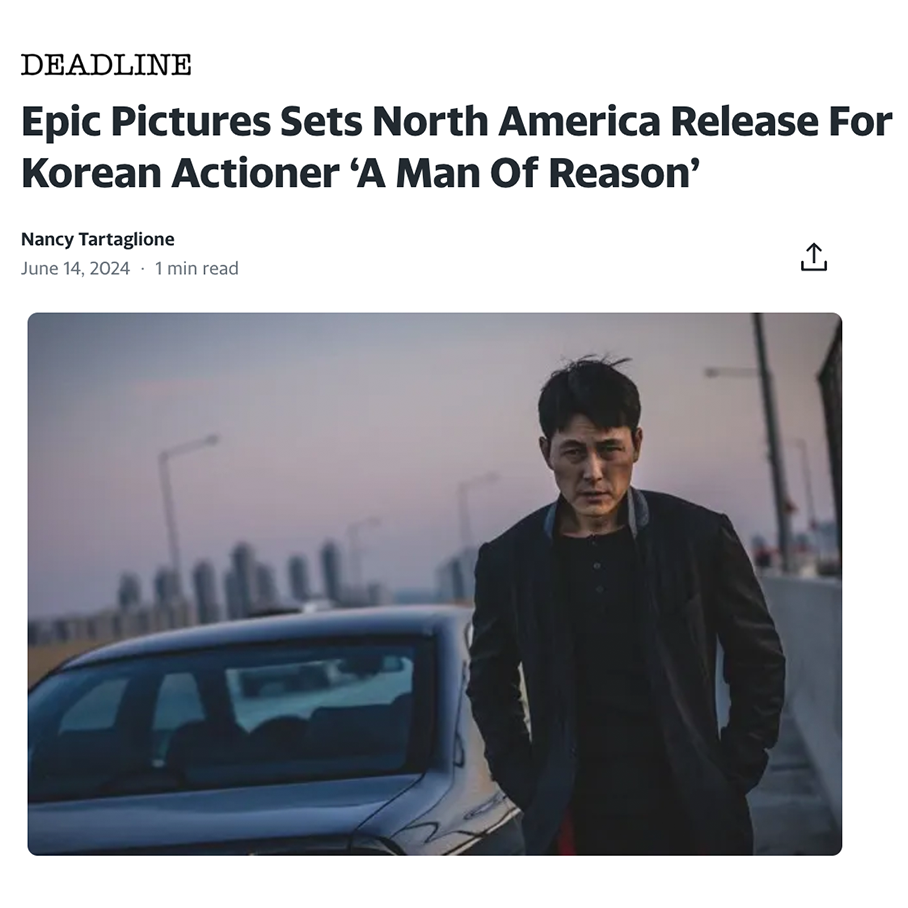Select the June 14, 2024 publish date
The width and height of the screenshot is (908, 908).
[x=75, y=269]
